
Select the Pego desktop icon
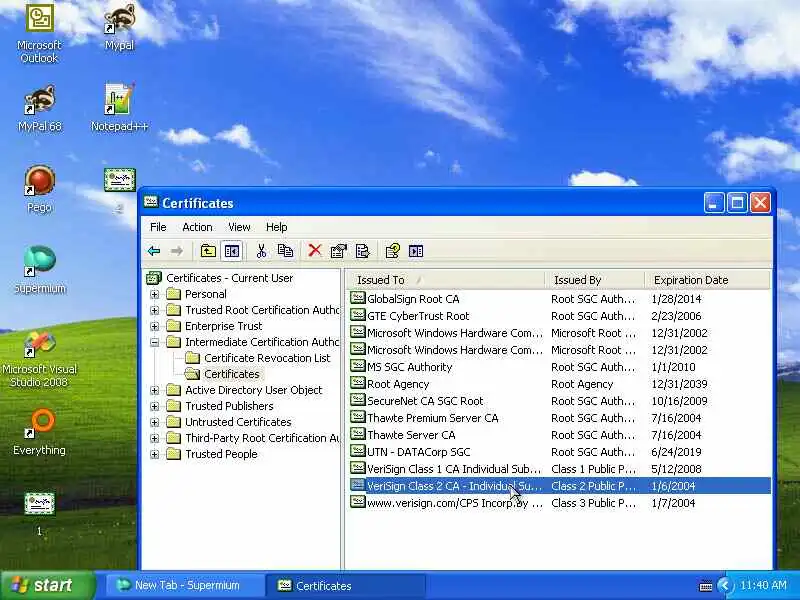point(39,189)
